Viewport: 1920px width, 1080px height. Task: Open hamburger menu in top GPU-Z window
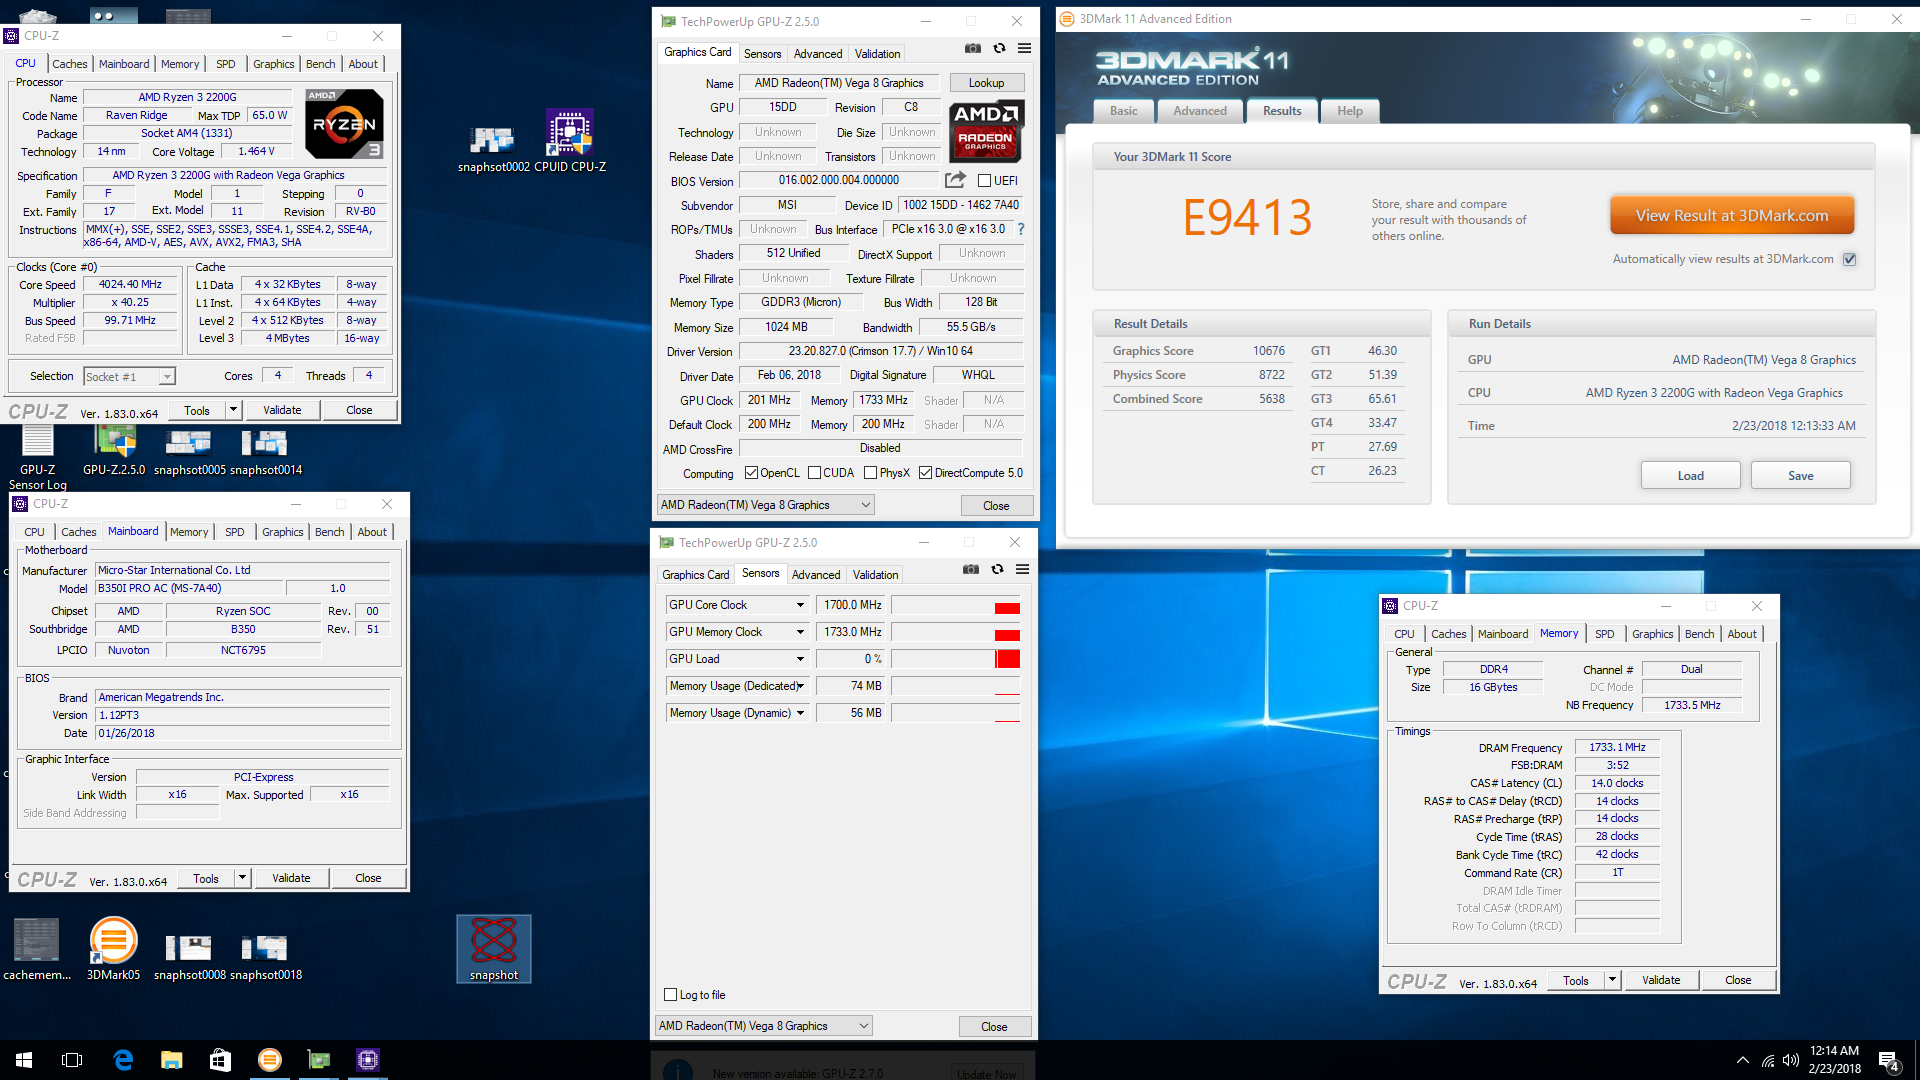pos(1024,48)
